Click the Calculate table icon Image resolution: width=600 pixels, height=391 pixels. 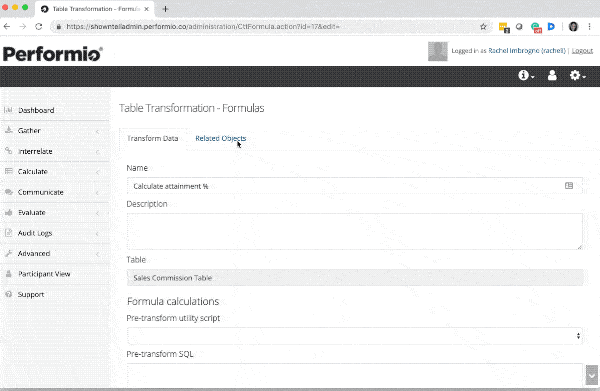[x=8, y=171]
